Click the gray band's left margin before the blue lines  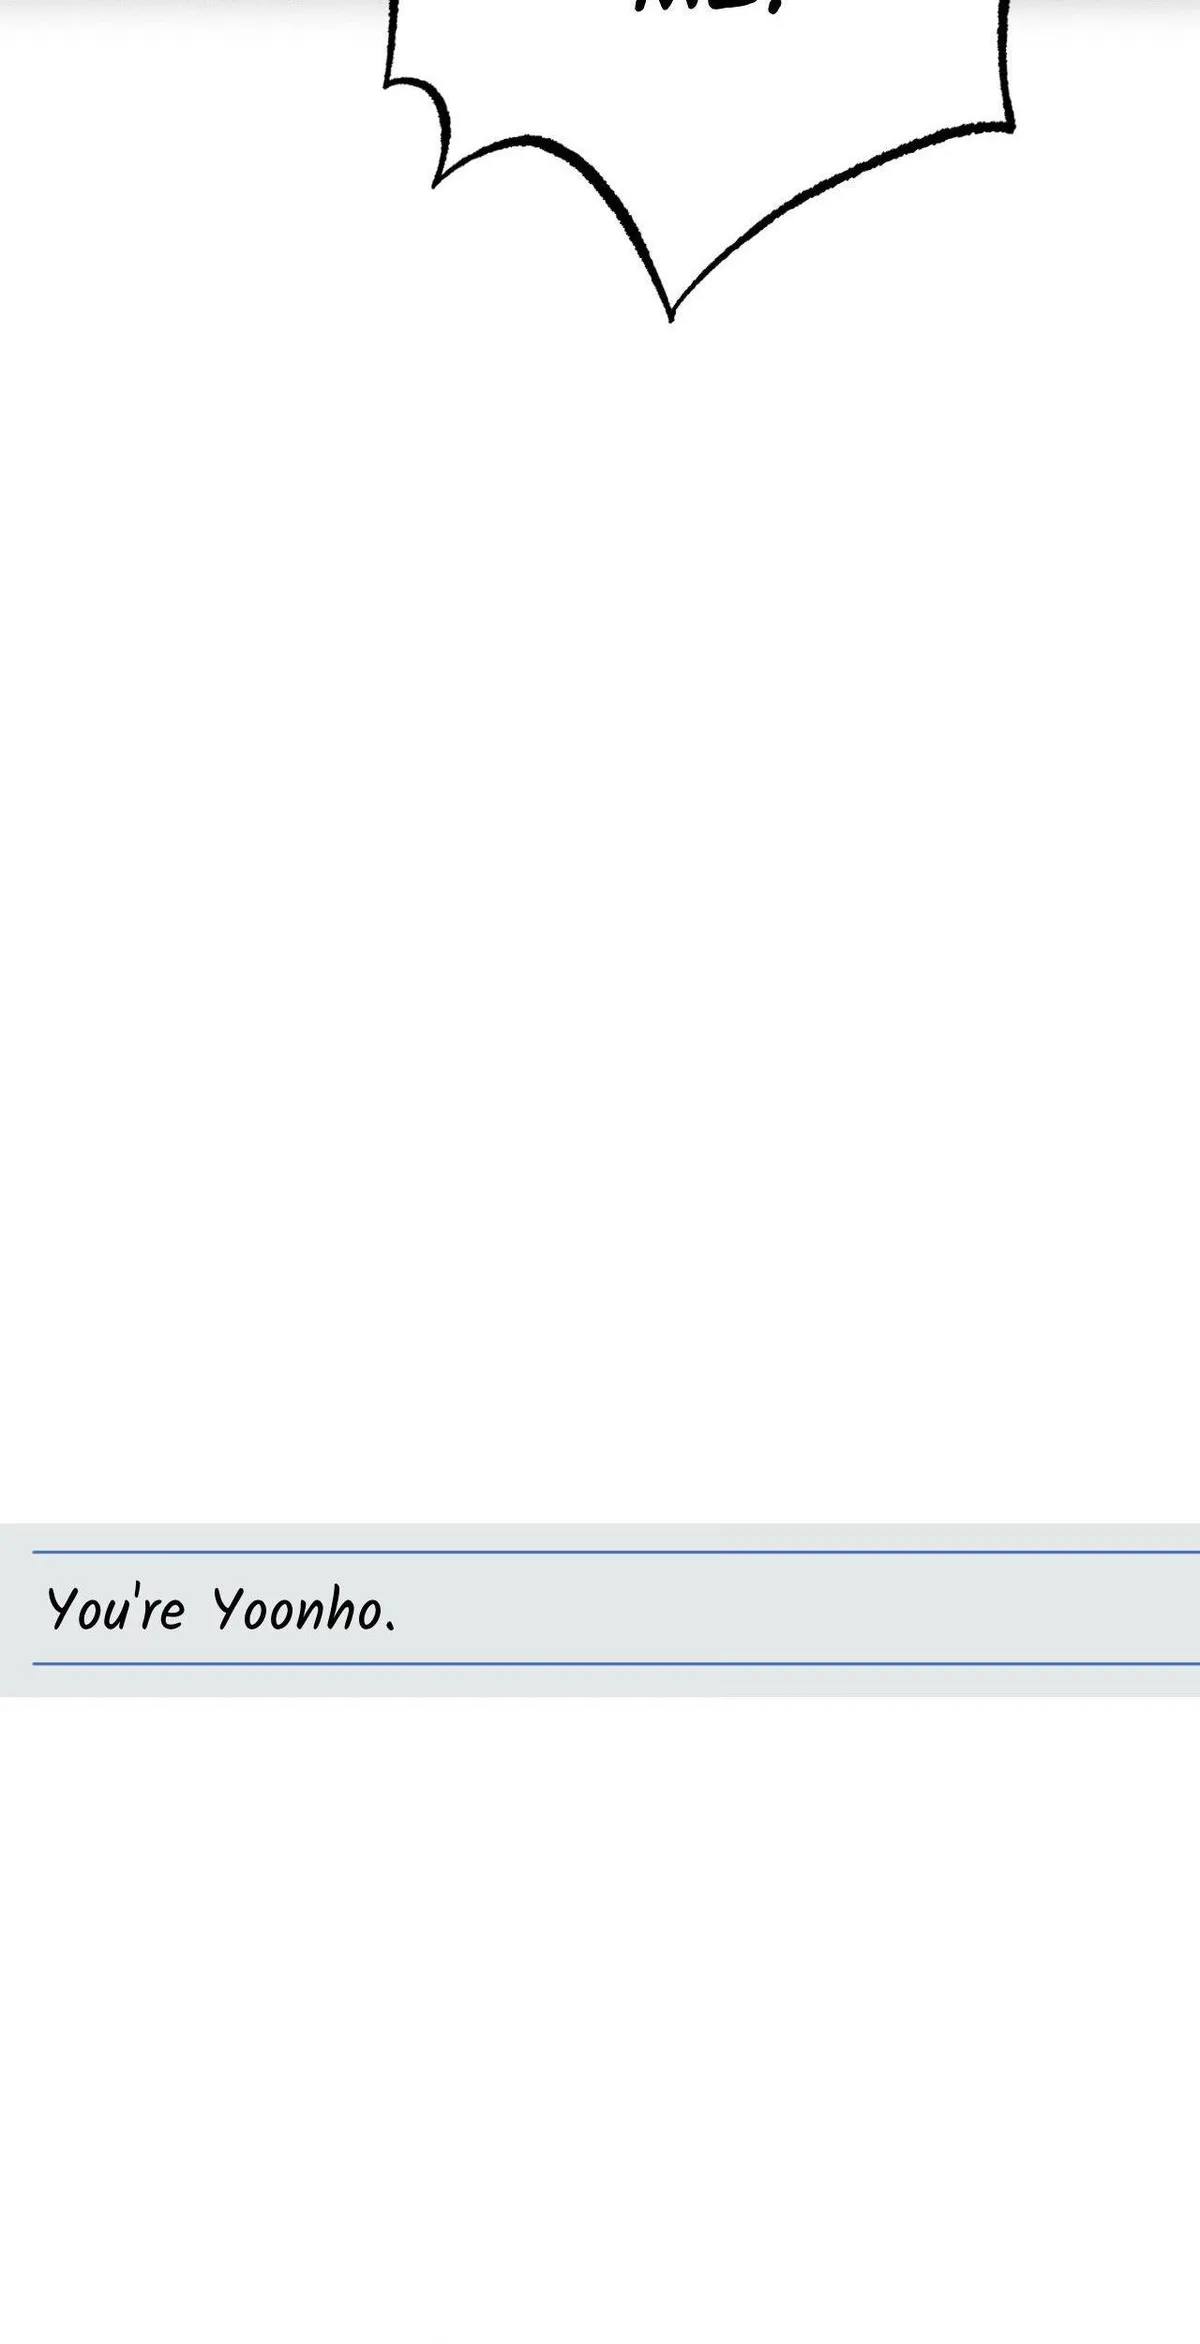pos(16,1610)
